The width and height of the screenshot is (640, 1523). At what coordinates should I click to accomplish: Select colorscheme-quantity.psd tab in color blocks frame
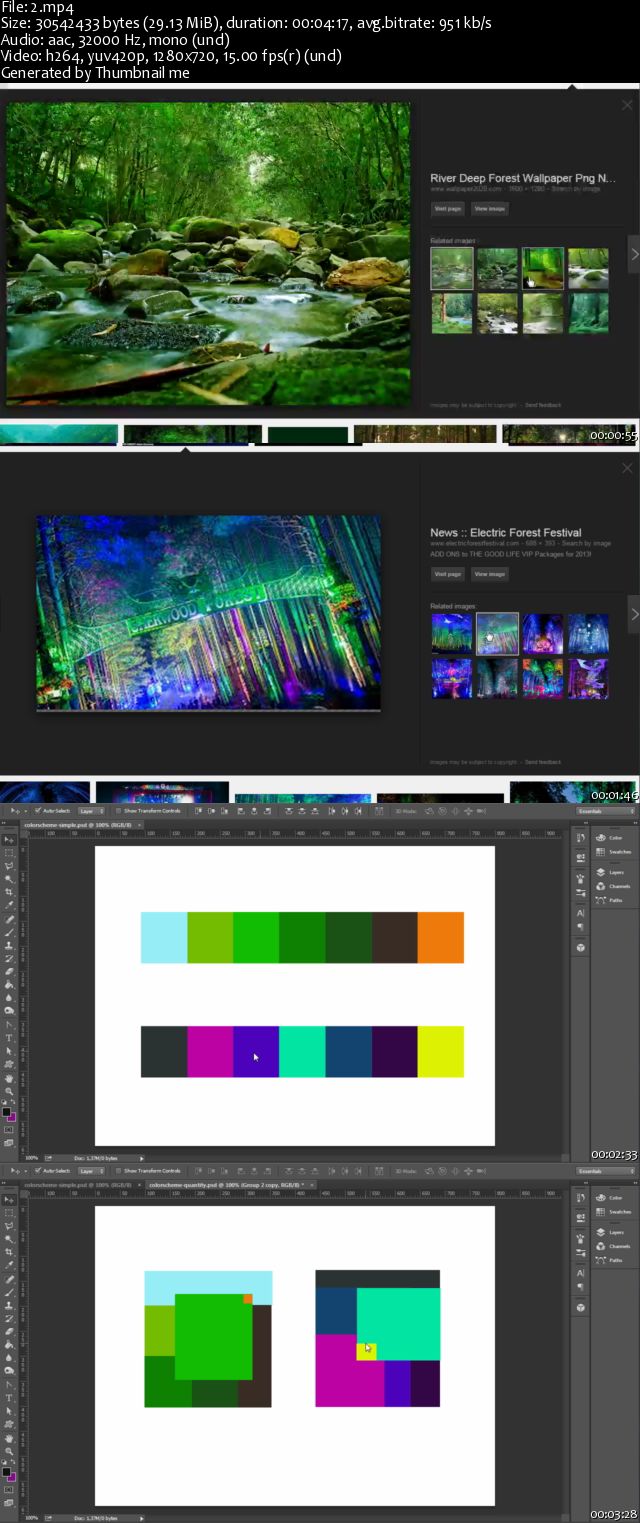[230, 1184]
